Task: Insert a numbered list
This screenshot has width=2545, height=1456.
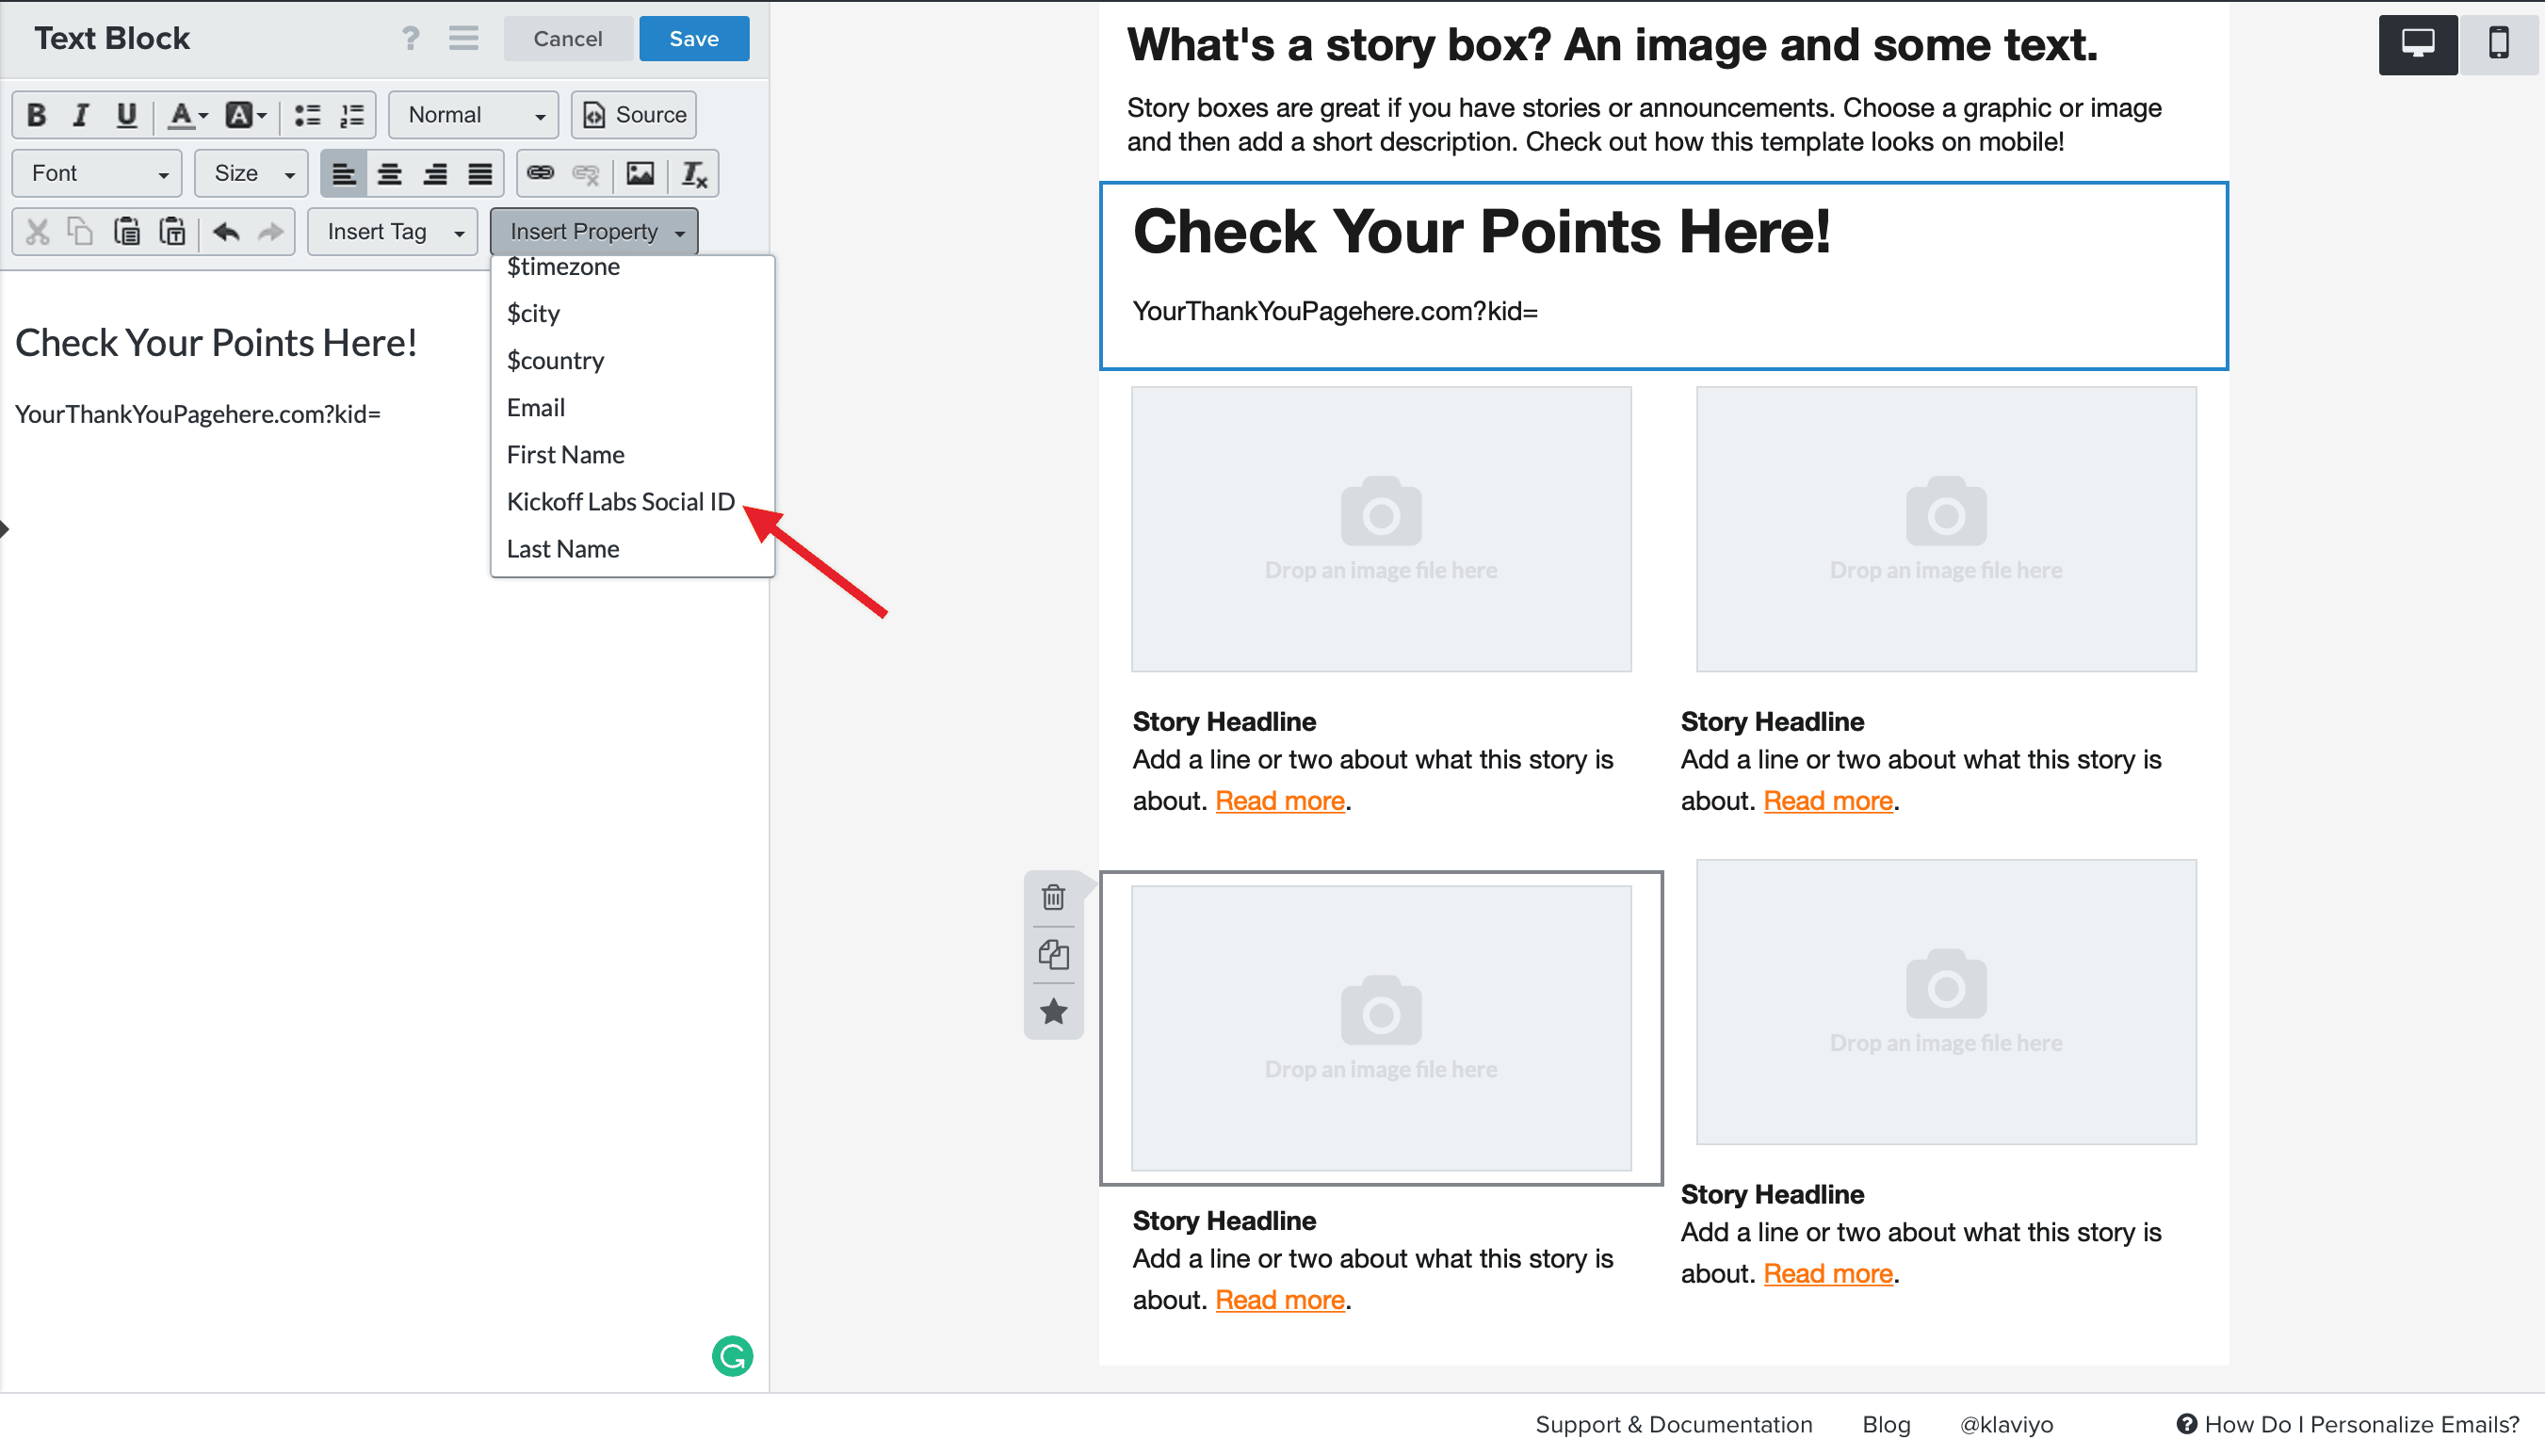Action: (x=352, y=115)
